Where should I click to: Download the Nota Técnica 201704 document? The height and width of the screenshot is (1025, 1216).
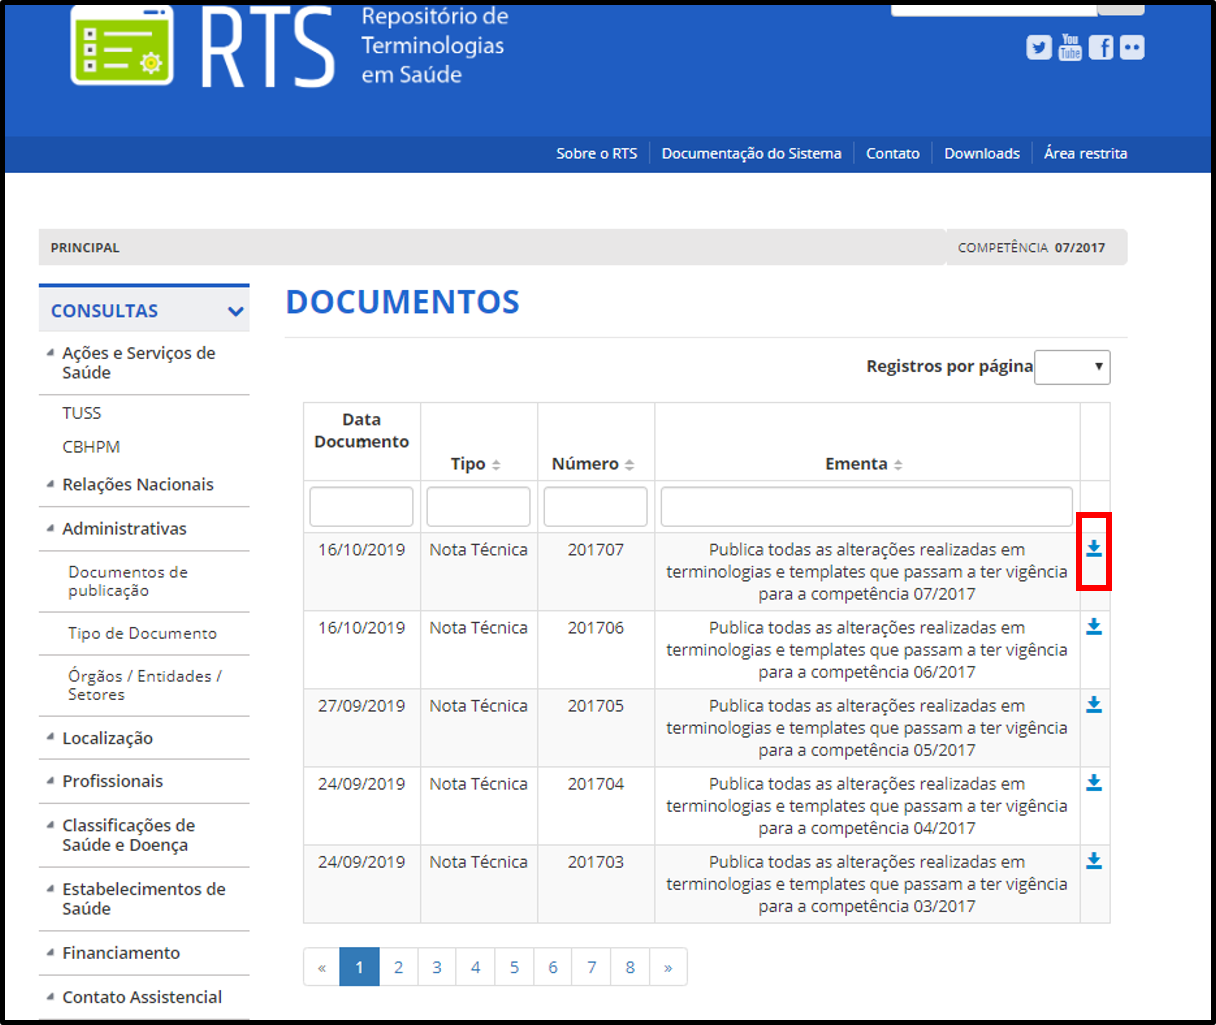(1094, 783)
